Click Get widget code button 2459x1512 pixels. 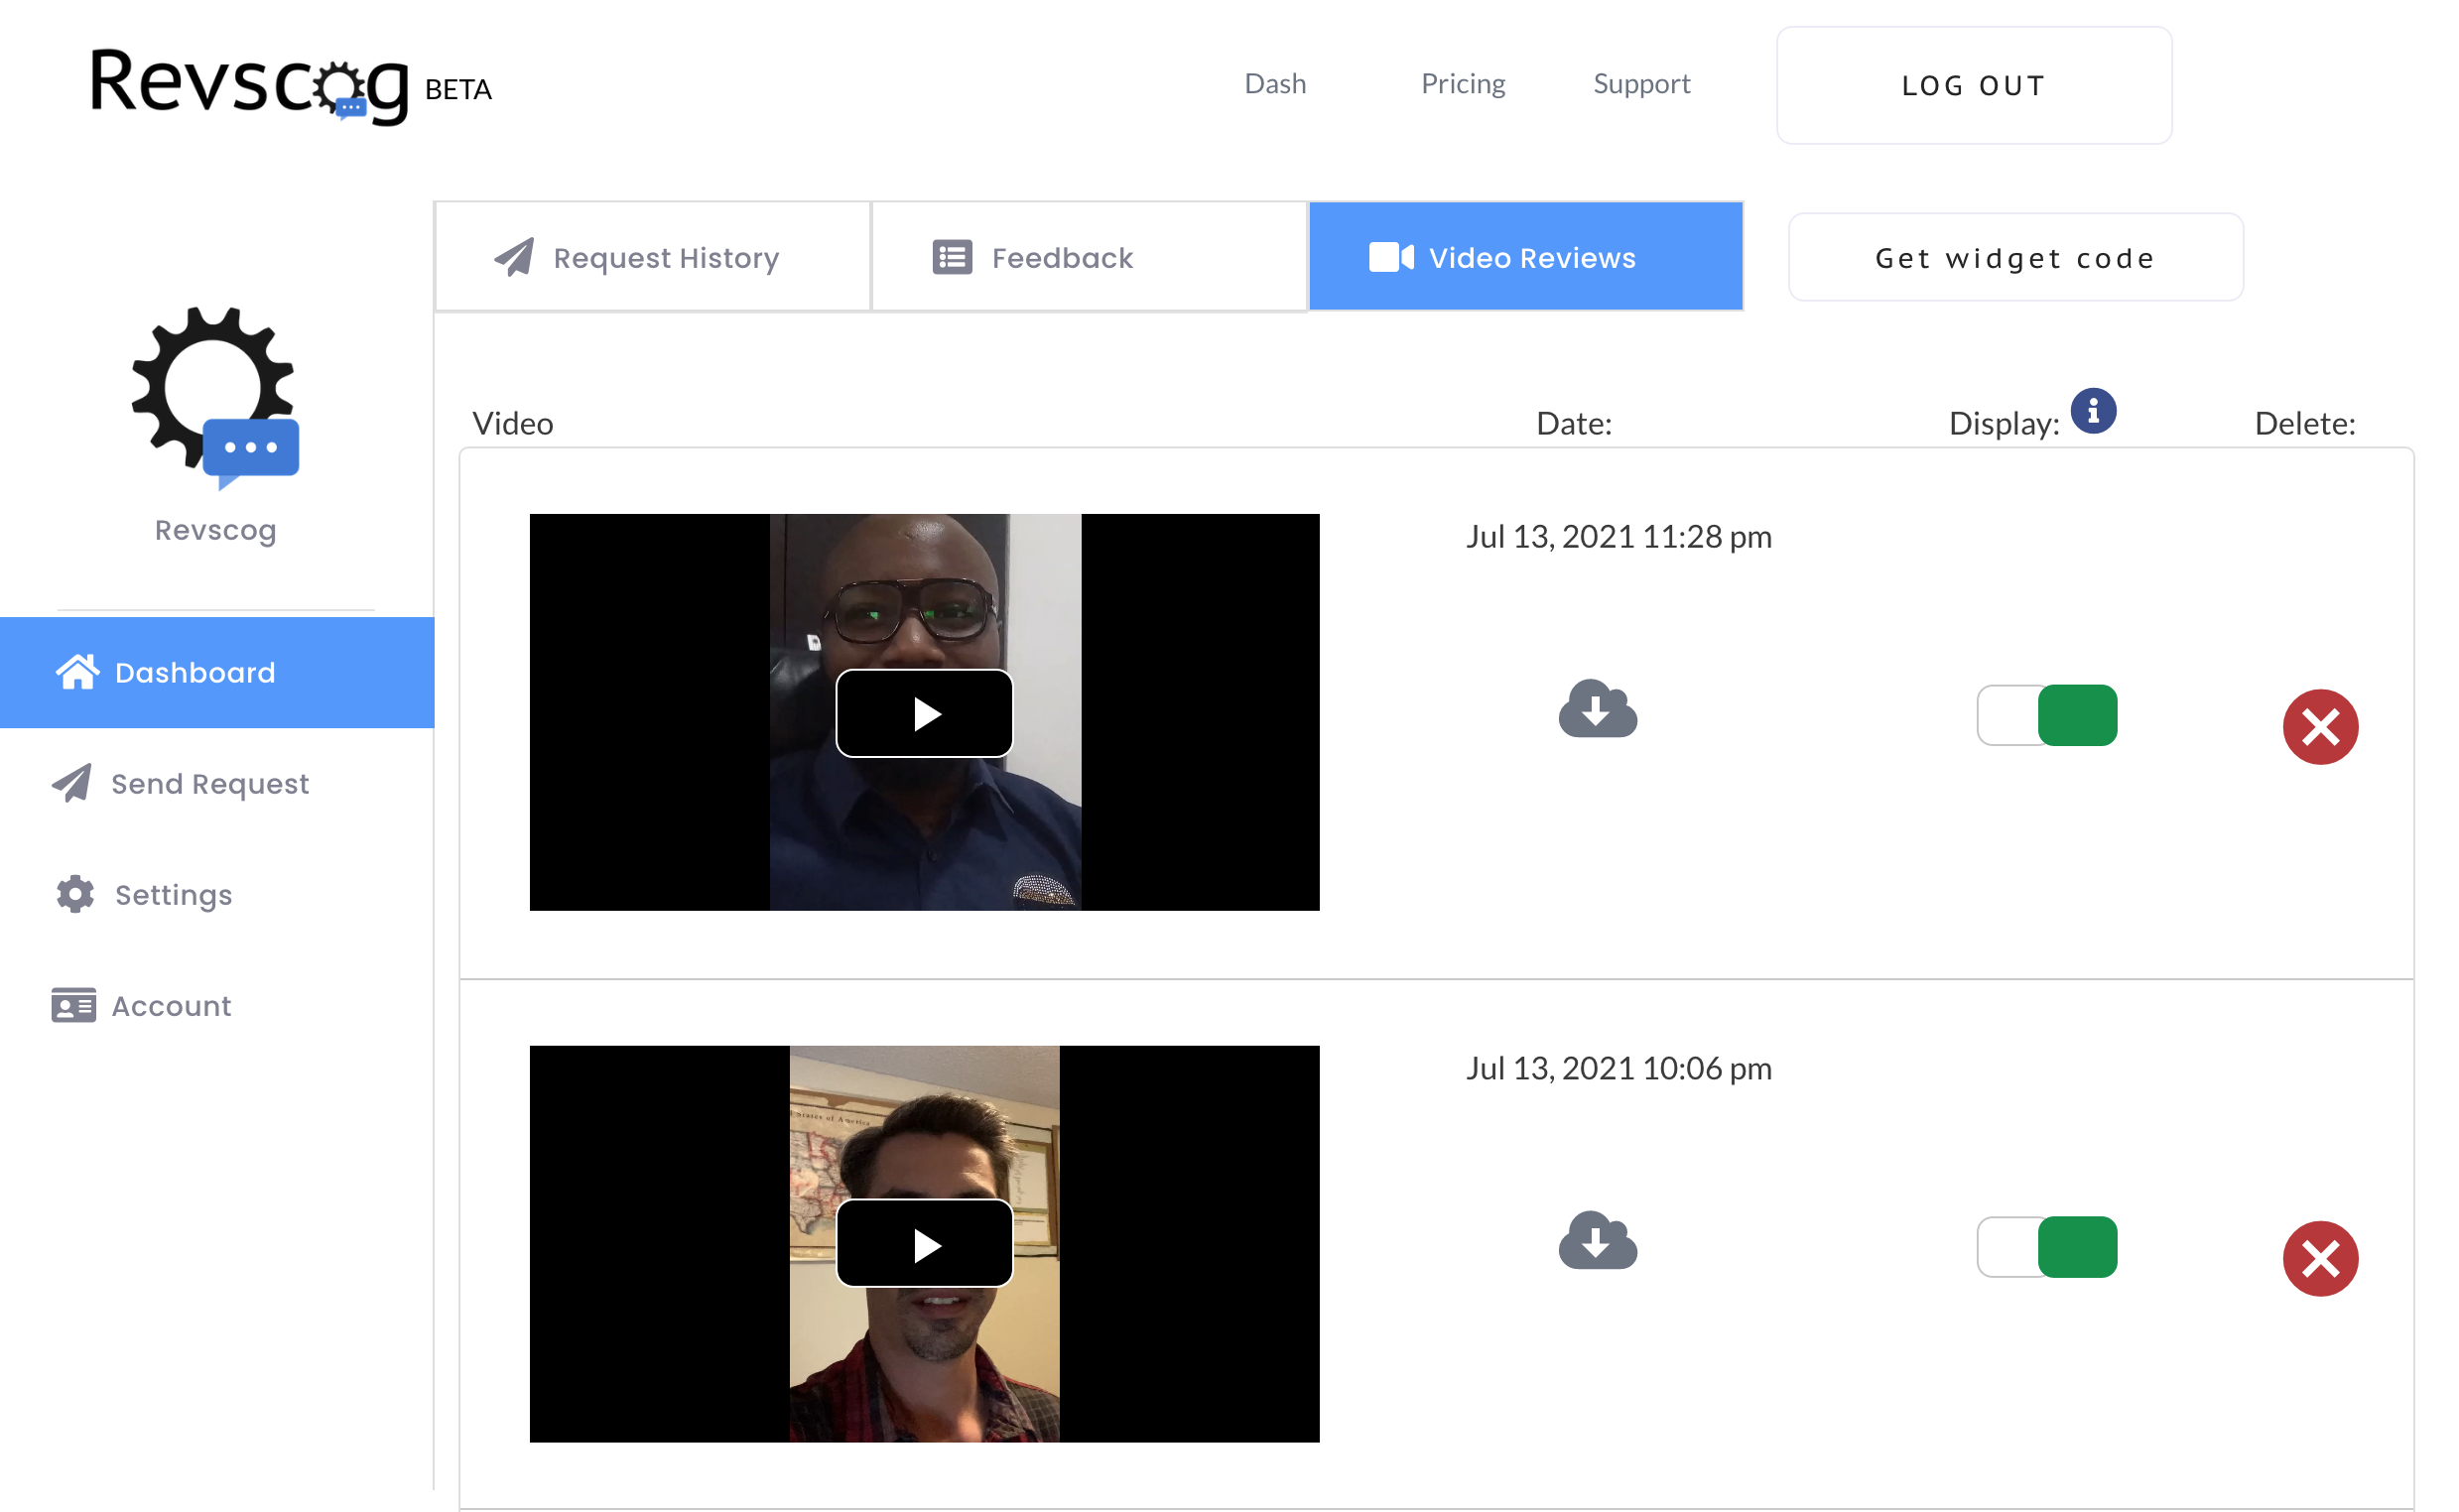[2014, 258]
